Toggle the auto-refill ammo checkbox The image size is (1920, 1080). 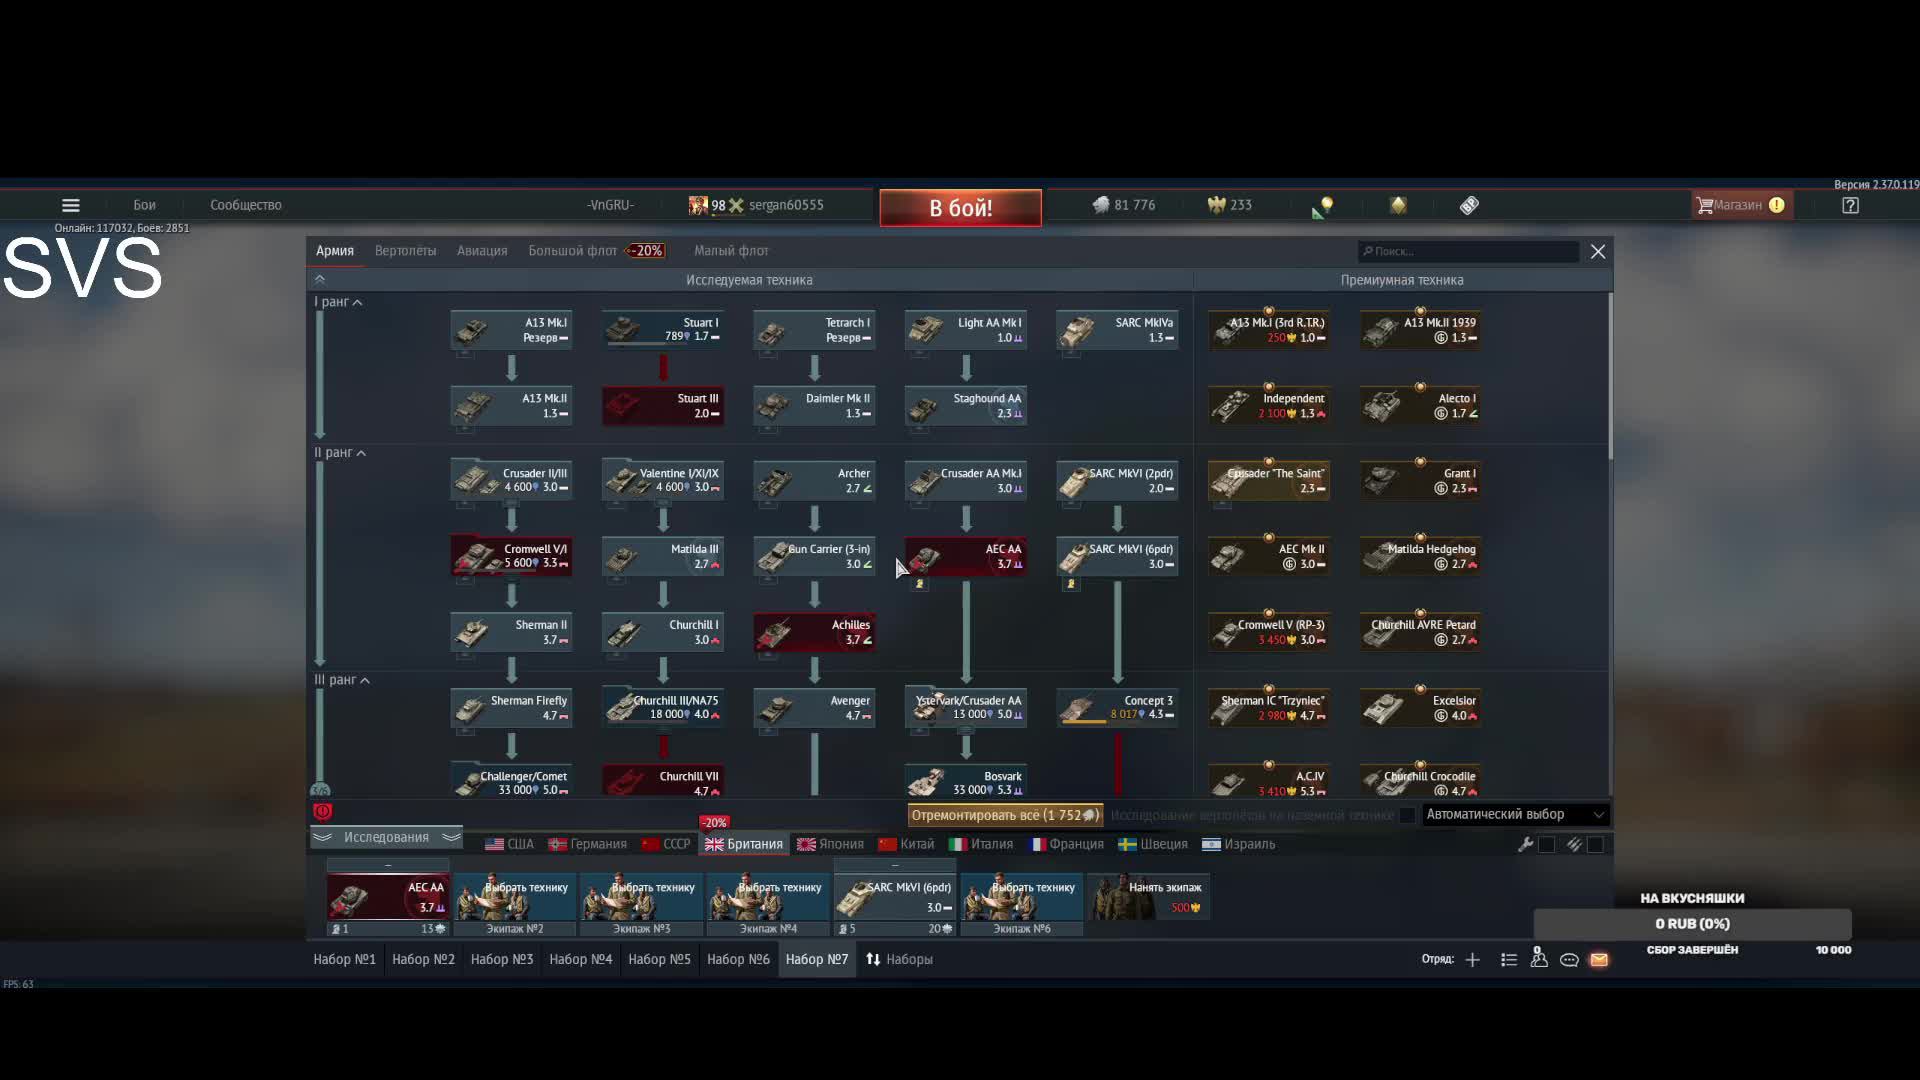click(x=1595, y=845)
